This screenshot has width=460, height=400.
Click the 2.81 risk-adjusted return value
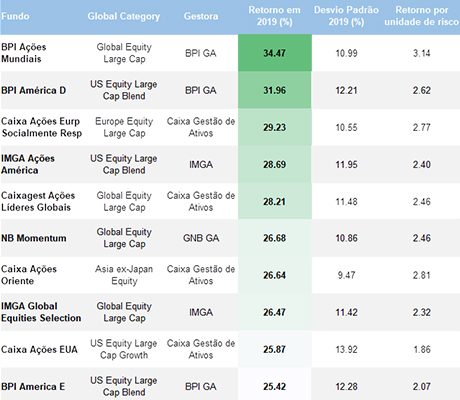[x=422, y=275]
